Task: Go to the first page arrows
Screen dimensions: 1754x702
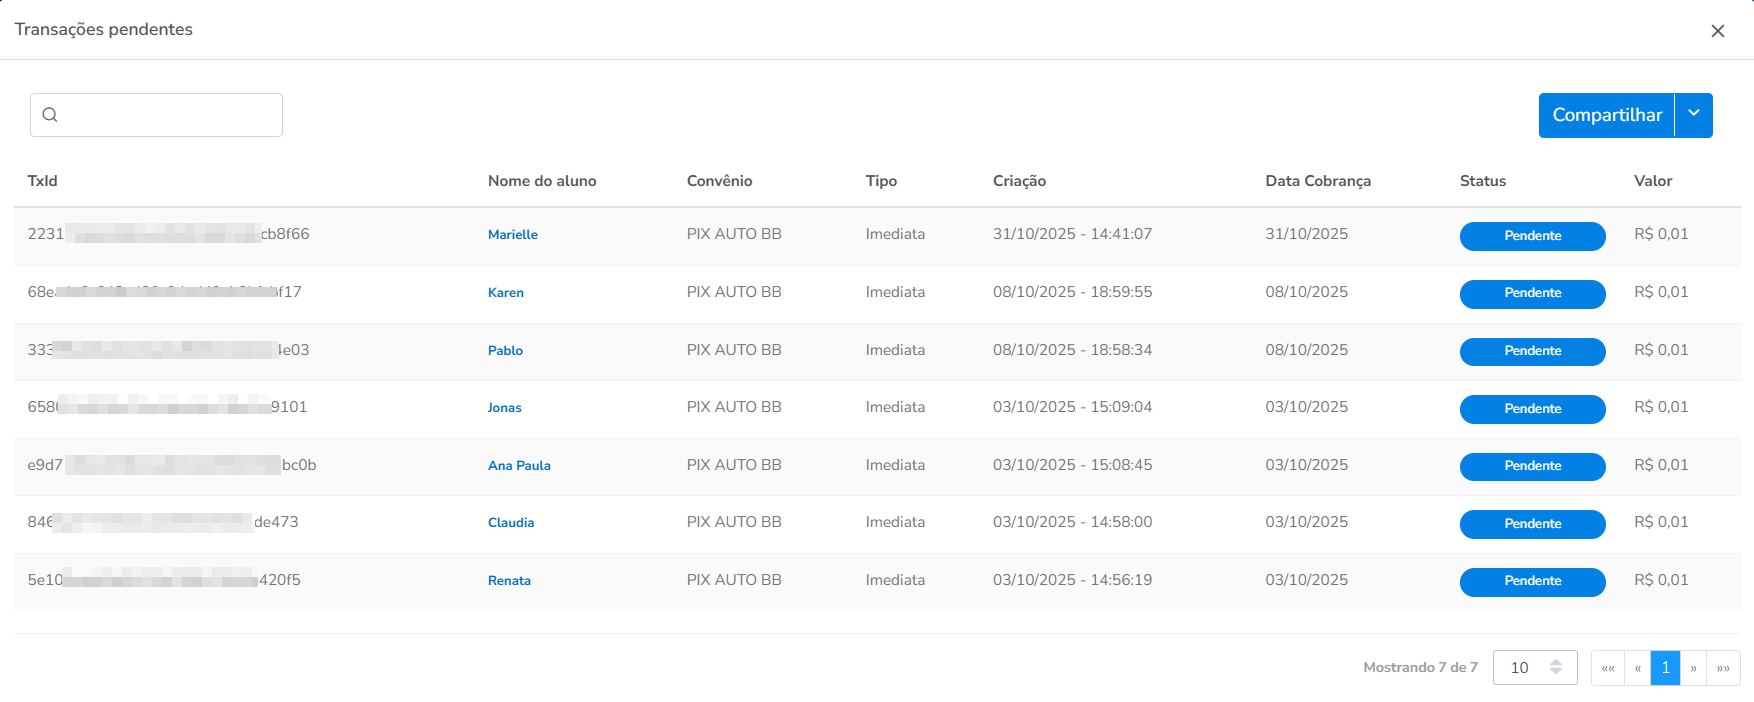Action: tap(1607, 668)
